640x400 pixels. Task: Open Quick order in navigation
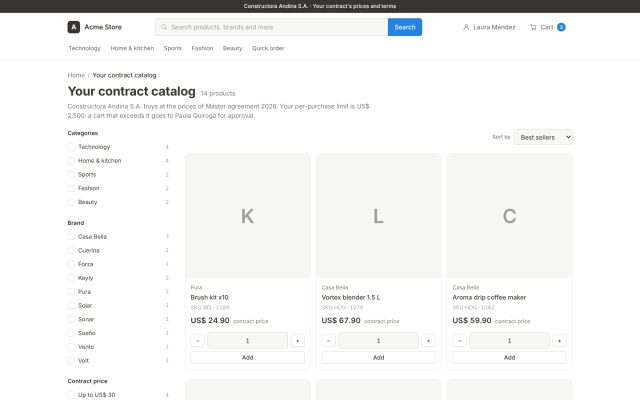[268, 48]
